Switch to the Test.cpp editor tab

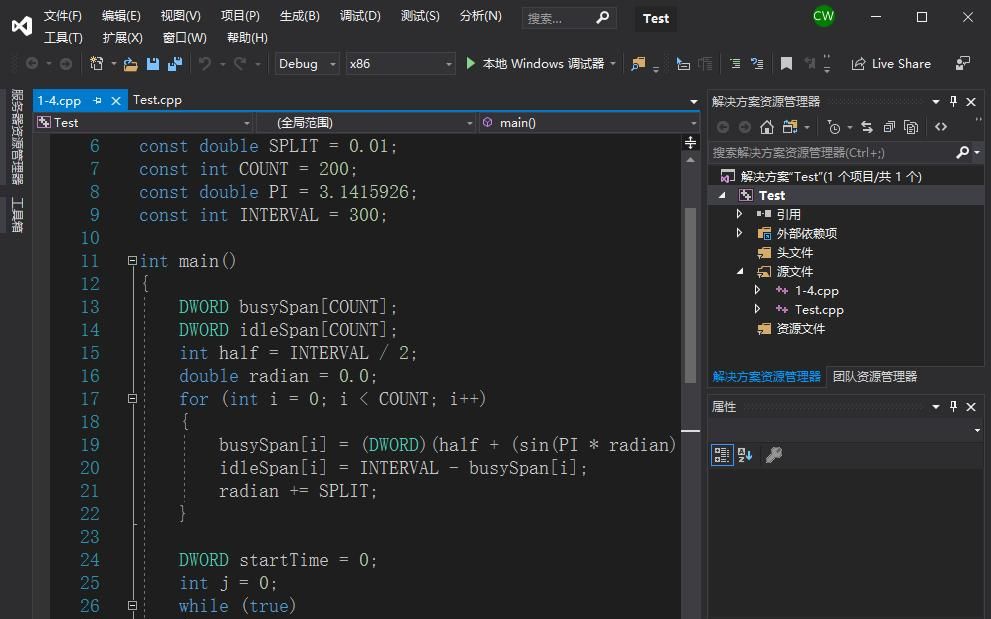pos(157,100)
